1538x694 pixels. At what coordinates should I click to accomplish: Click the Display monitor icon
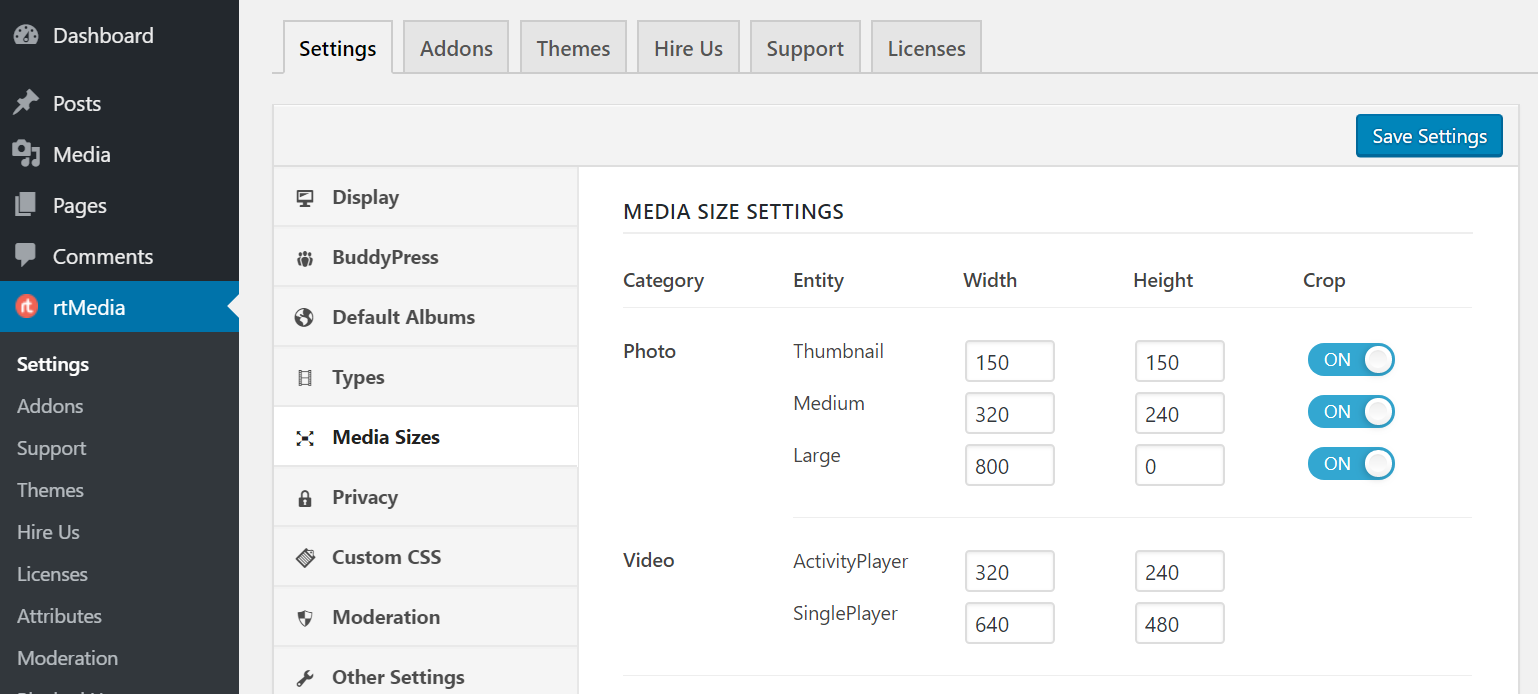coord(305,197)
